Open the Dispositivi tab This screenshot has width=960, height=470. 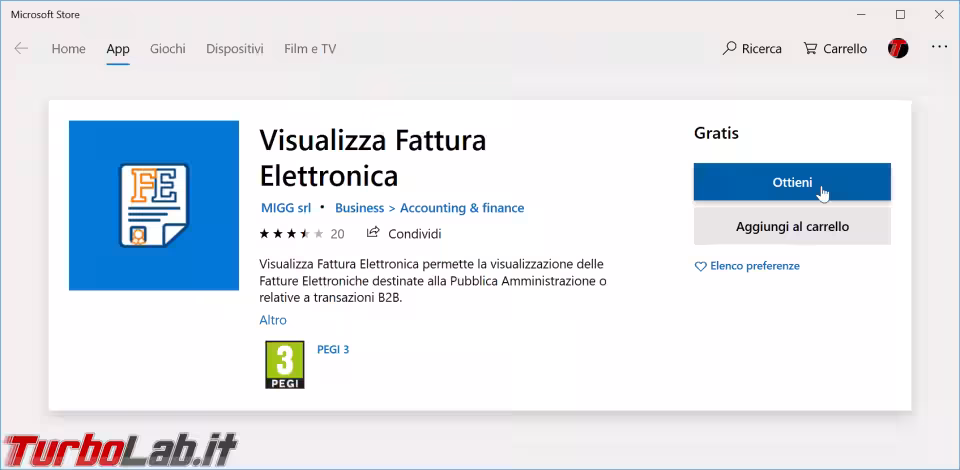coord(234,49)
